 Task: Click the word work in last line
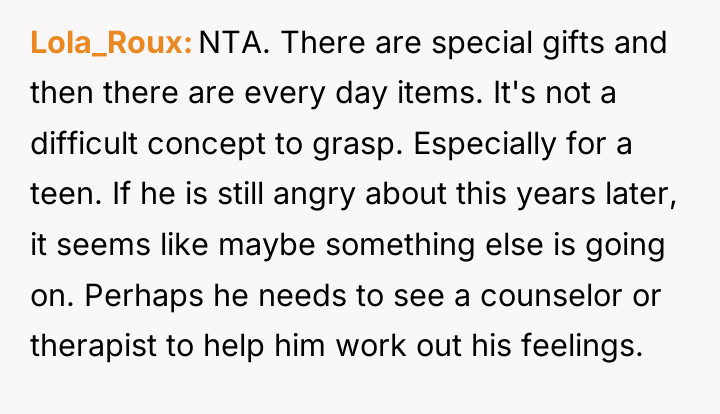371,346
